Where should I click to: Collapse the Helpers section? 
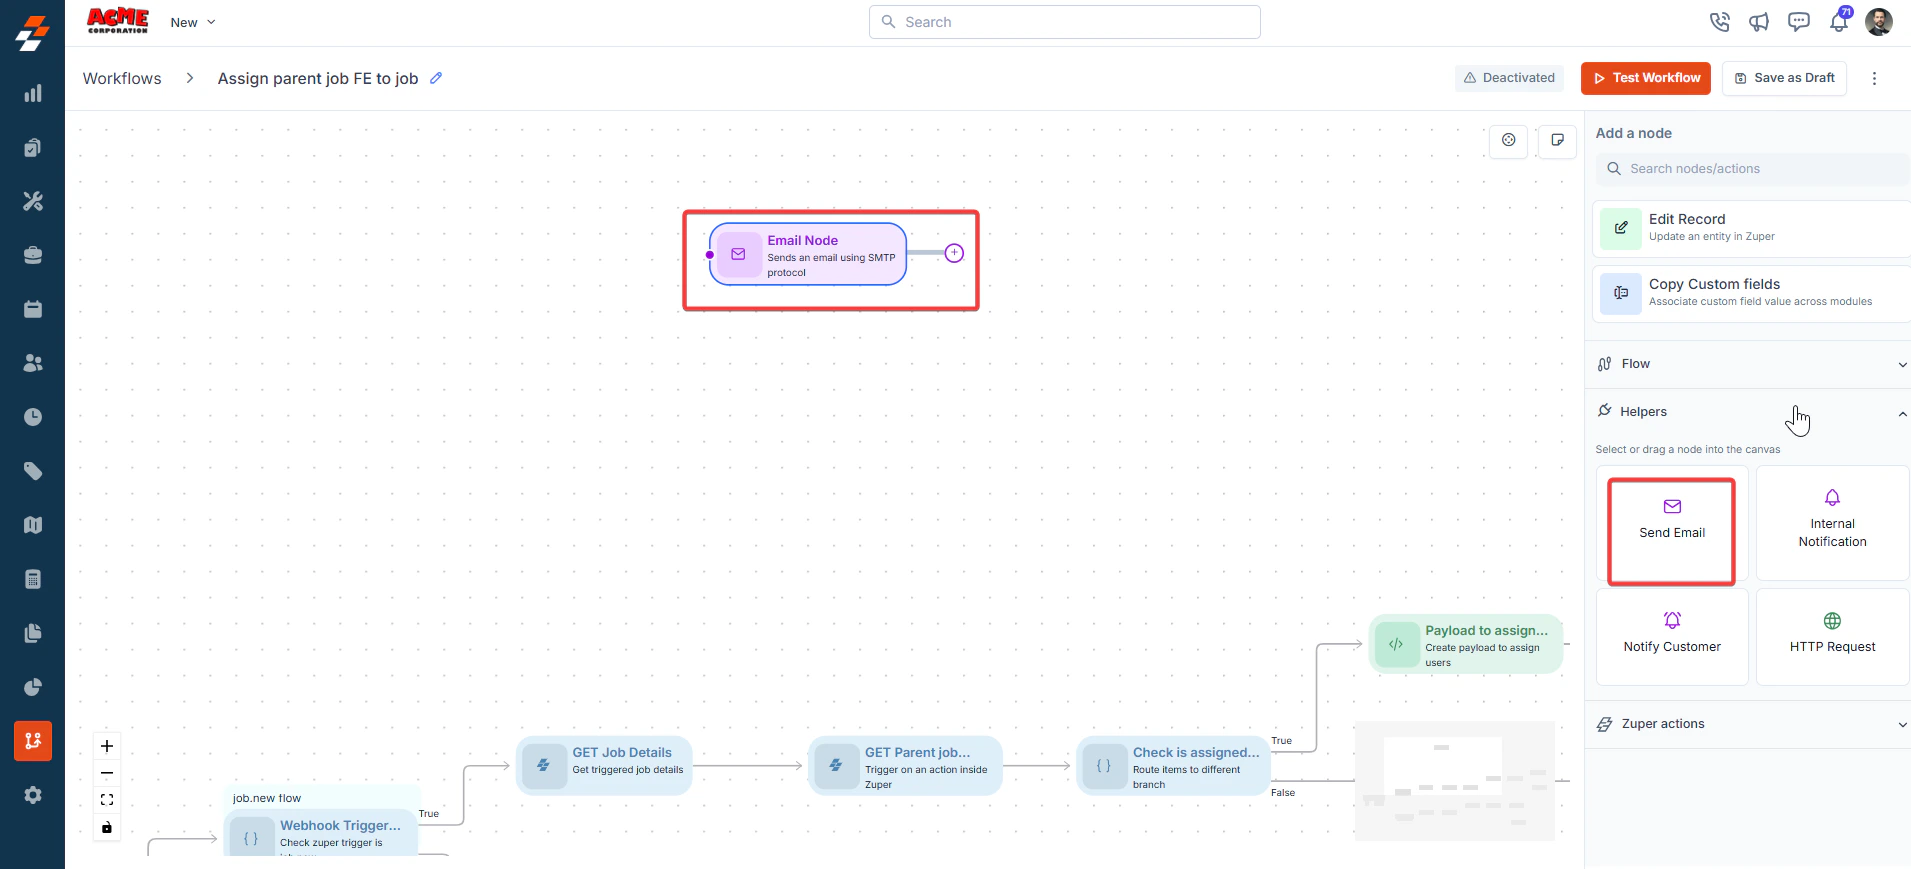[1748, 412]
